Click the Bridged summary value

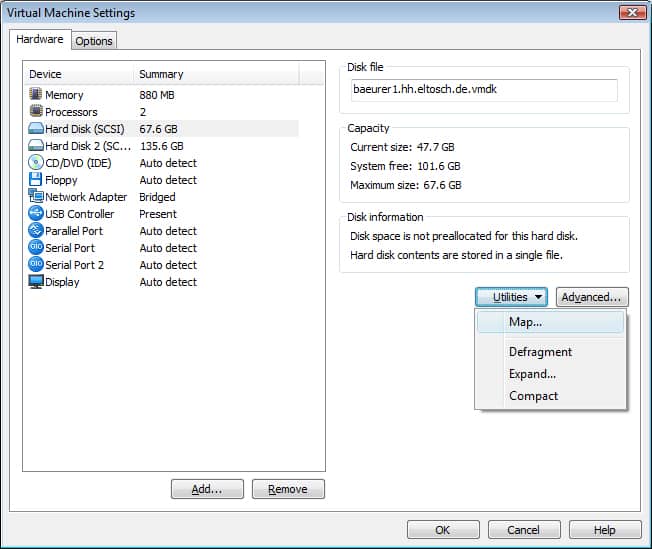pyautogui.click(x=157, y=197)
